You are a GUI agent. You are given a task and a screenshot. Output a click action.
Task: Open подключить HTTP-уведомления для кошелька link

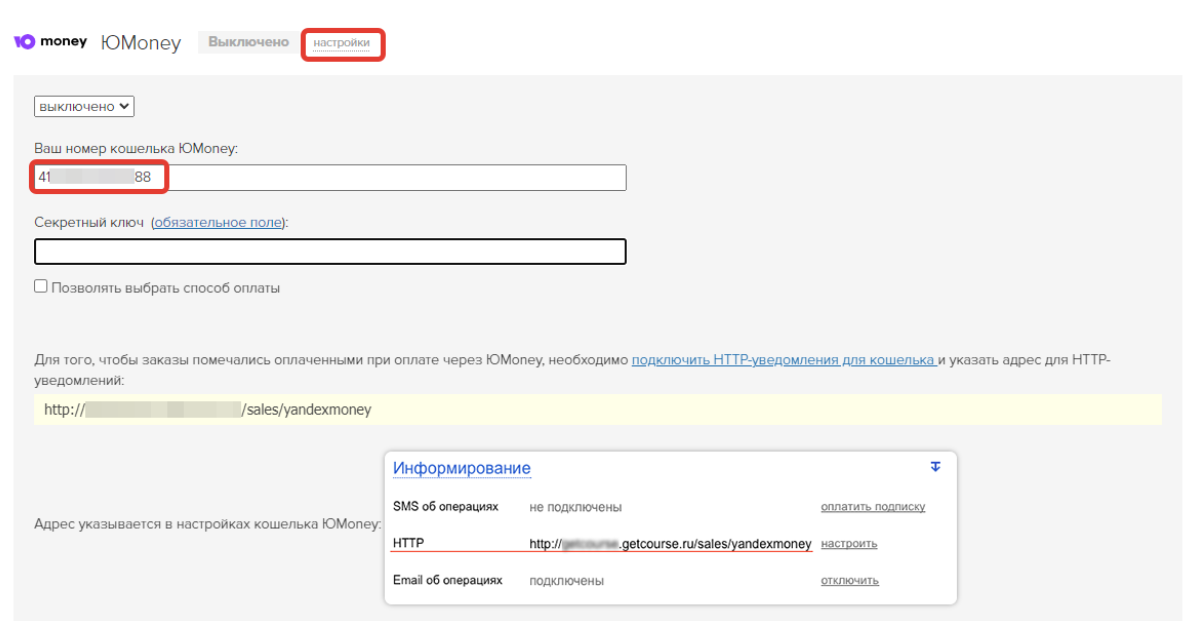tap(784, 360)
